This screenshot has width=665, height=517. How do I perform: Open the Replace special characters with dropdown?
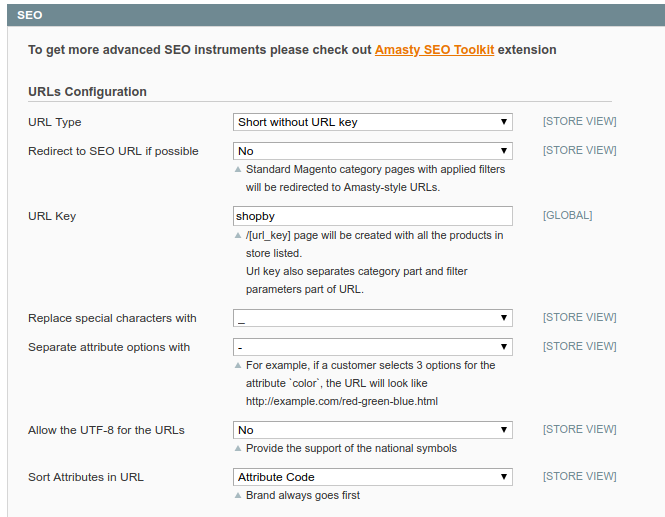coord(372,318)
